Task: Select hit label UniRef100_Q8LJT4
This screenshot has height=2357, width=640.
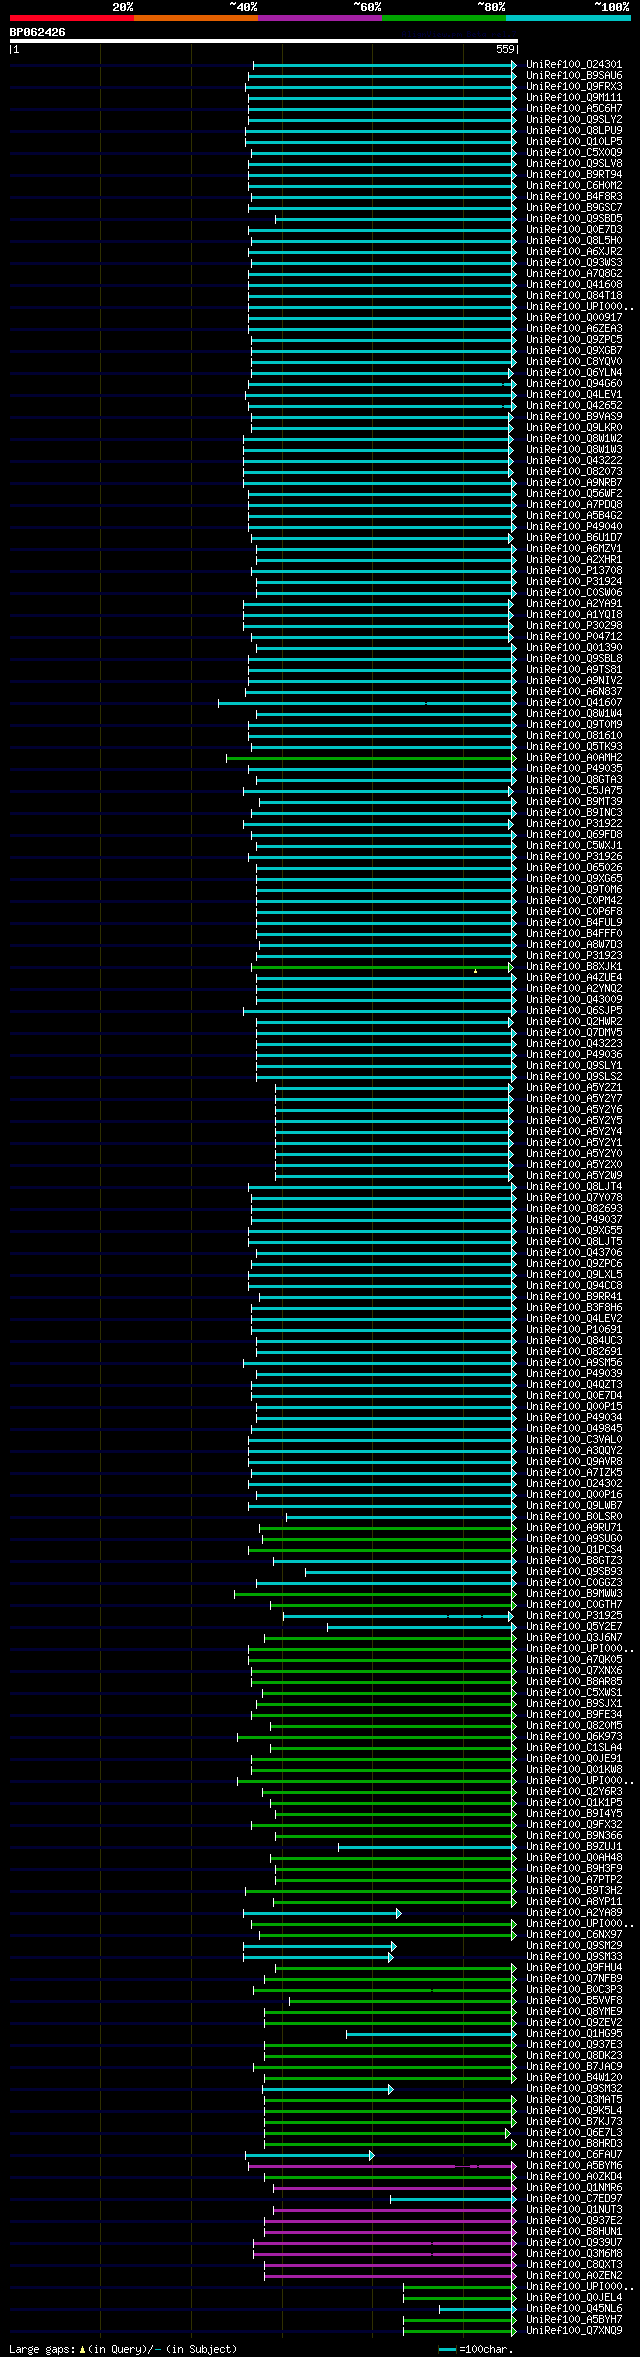Action: pos(574,1187)
